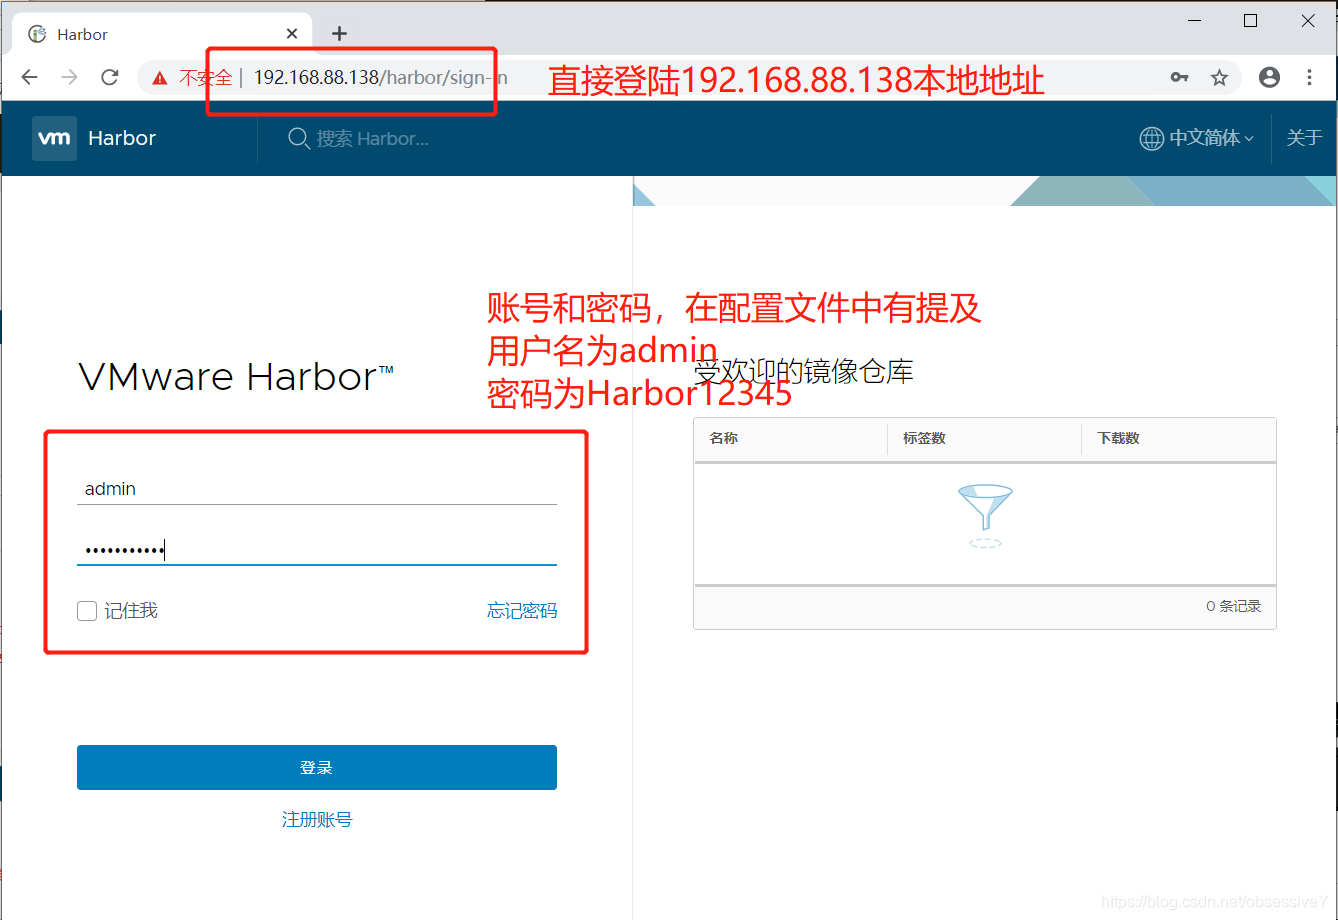1338x920 pixels.
Task: Open the 关于 menu item
Action: coord(1304,138)
